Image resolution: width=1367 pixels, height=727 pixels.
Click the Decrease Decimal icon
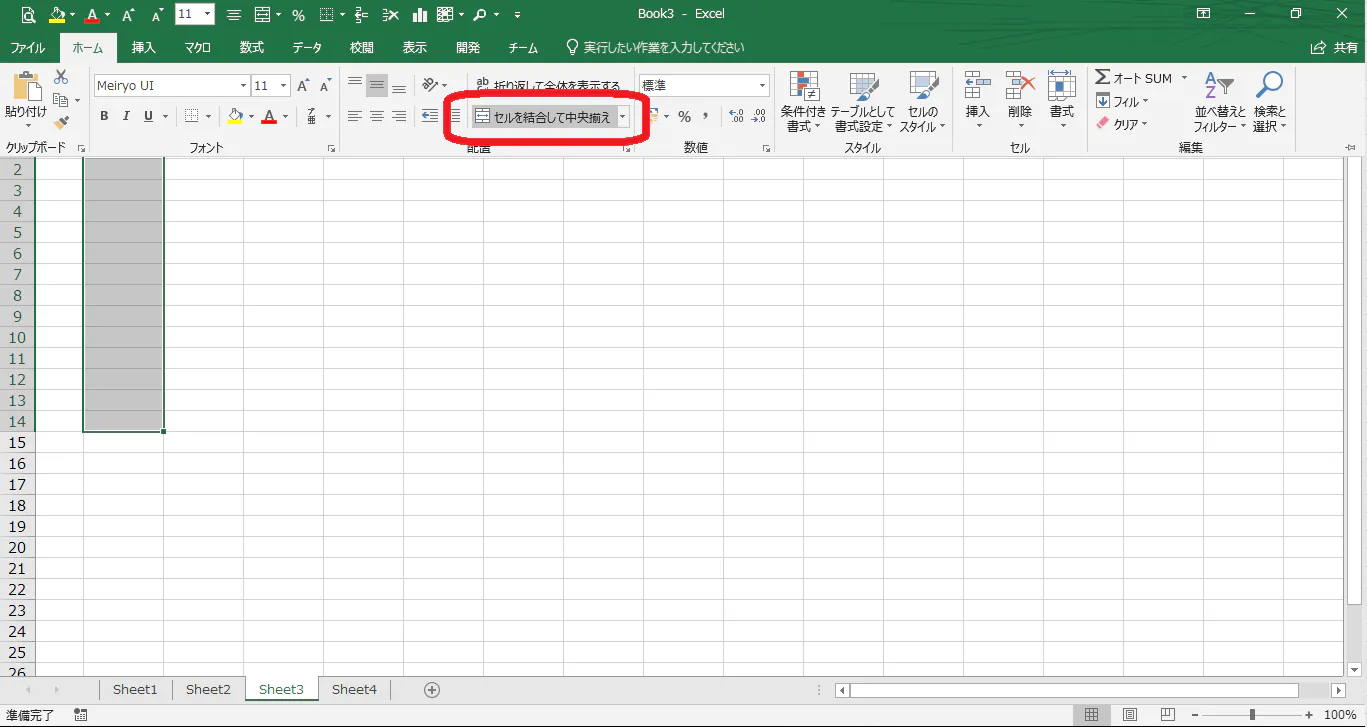759,117
